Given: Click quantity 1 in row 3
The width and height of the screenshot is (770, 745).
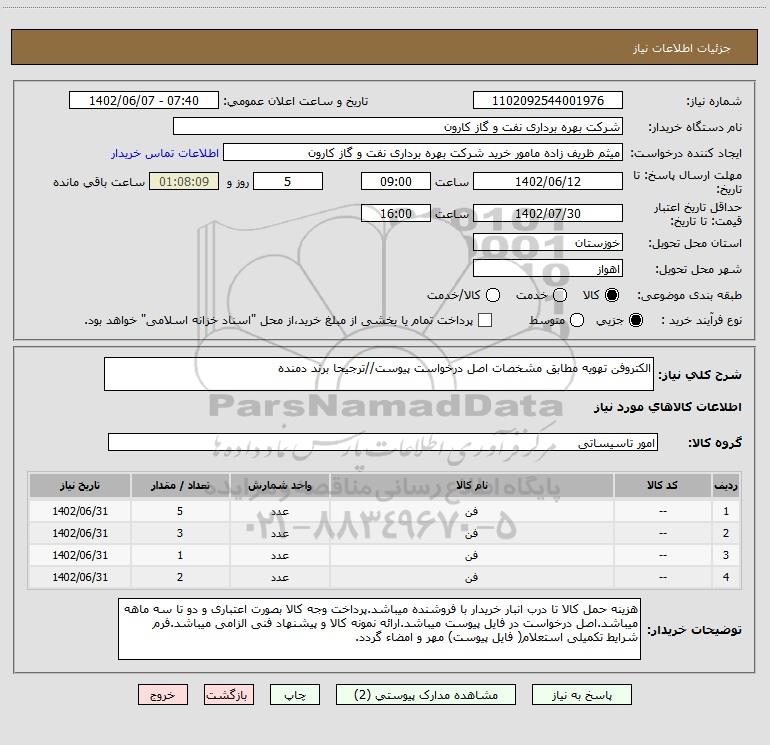Looking at the screenshot, I should [x=180, y=555].
